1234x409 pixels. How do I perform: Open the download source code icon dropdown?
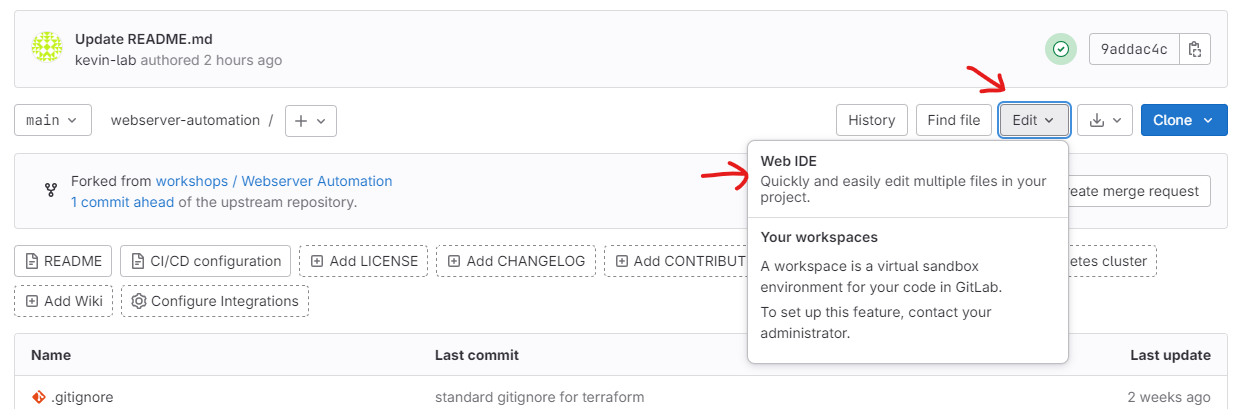1105,120
